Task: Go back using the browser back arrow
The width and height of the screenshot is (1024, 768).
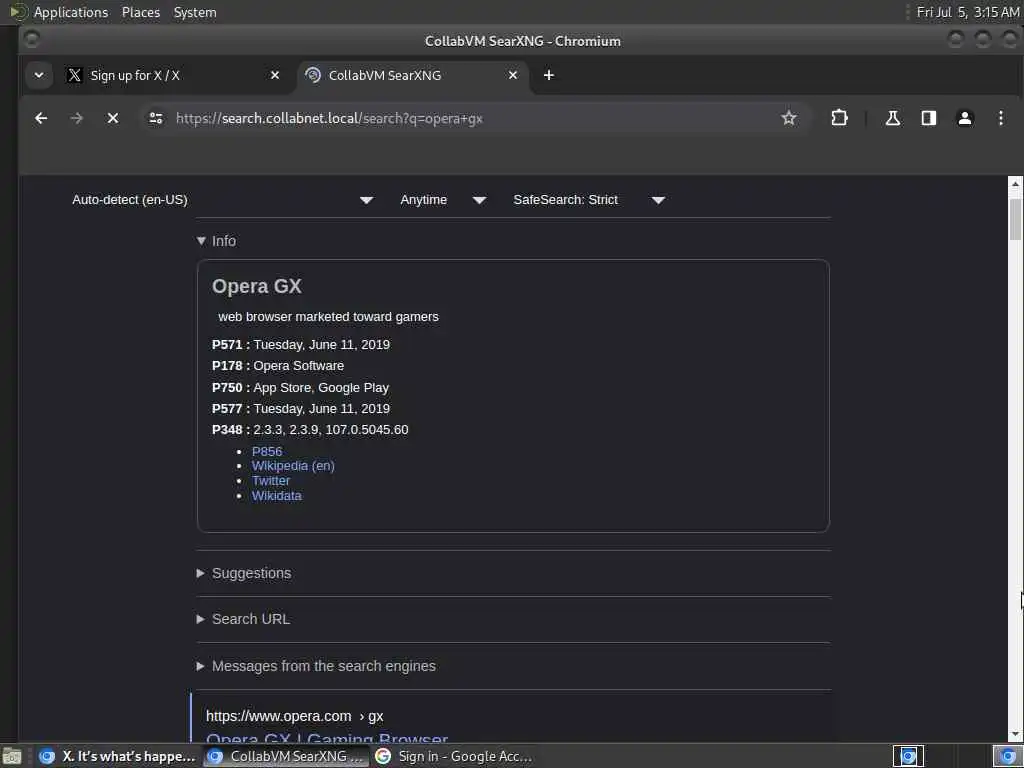Action: pos(41,118)
